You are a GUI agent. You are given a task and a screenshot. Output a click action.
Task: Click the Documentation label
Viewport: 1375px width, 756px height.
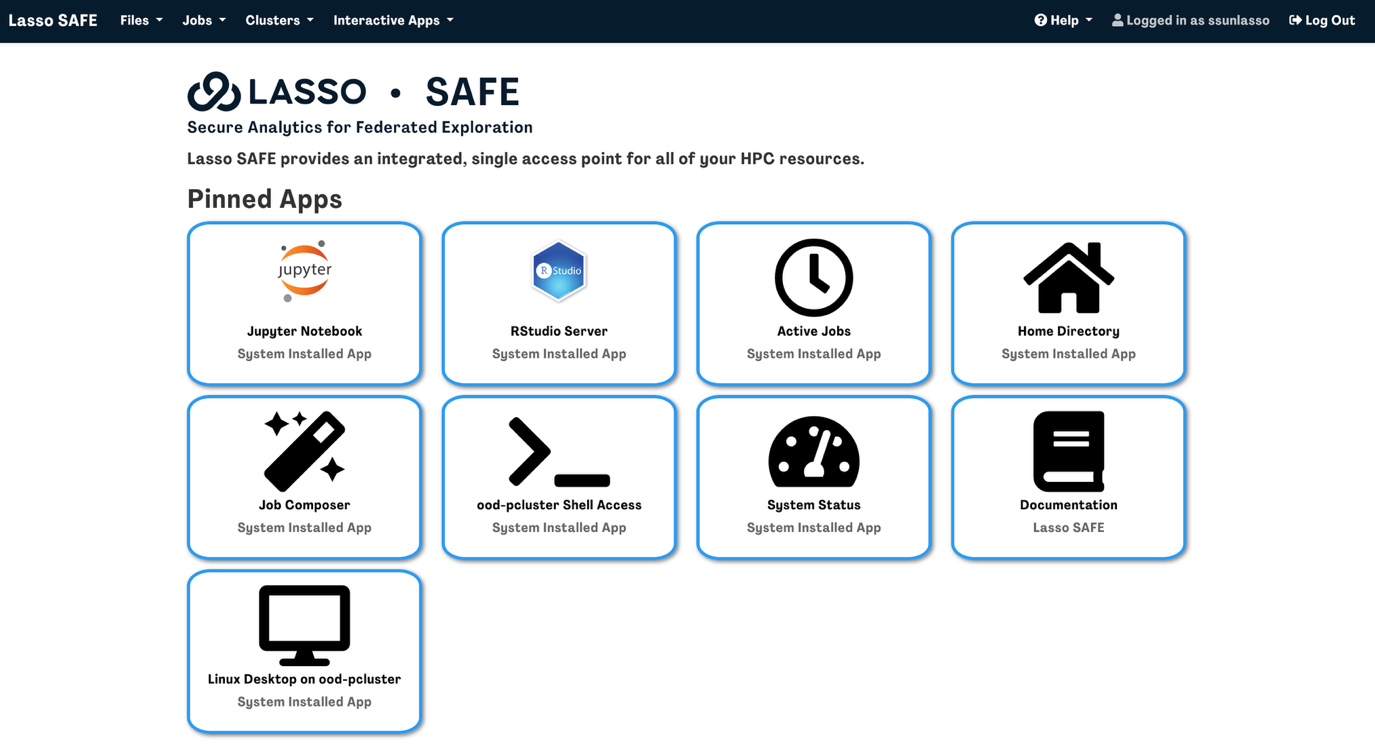1068,505
